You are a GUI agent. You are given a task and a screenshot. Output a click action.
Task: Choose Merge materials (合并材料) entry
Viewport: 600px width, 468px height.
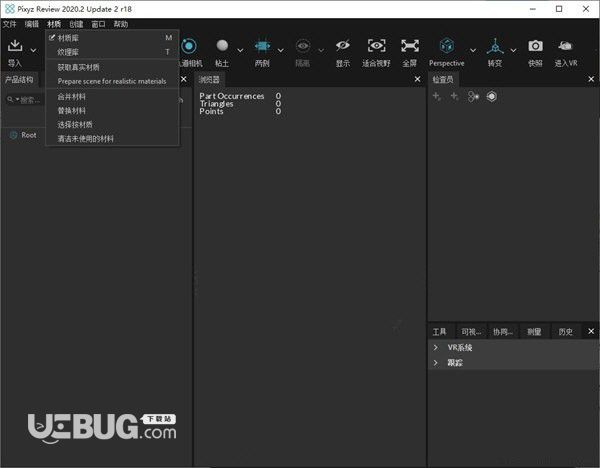click(112, 97)
